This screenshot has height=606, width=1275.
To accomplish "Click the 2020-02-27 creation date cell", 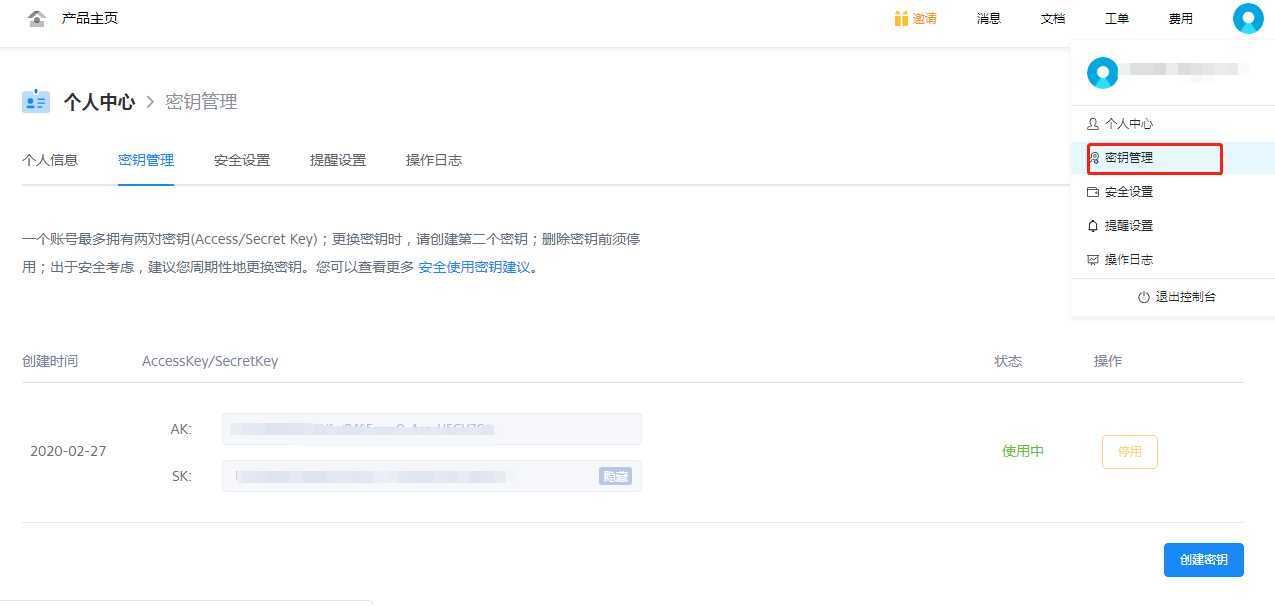I will pos(68,451).
